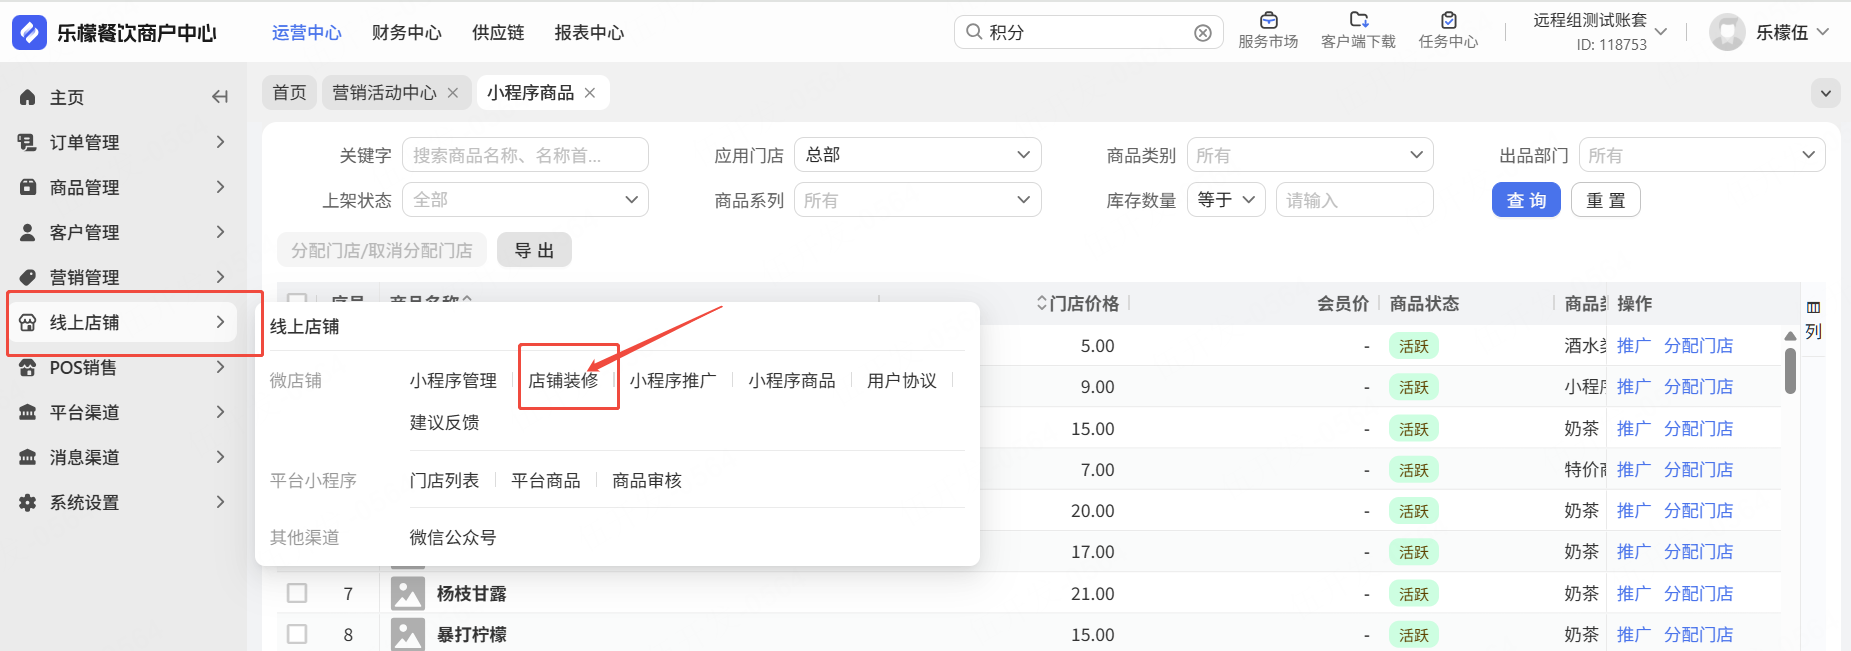Screen dimensions: 1851x651
Task: Open the 商品系列 dropdown
Action: coord(918,200)
